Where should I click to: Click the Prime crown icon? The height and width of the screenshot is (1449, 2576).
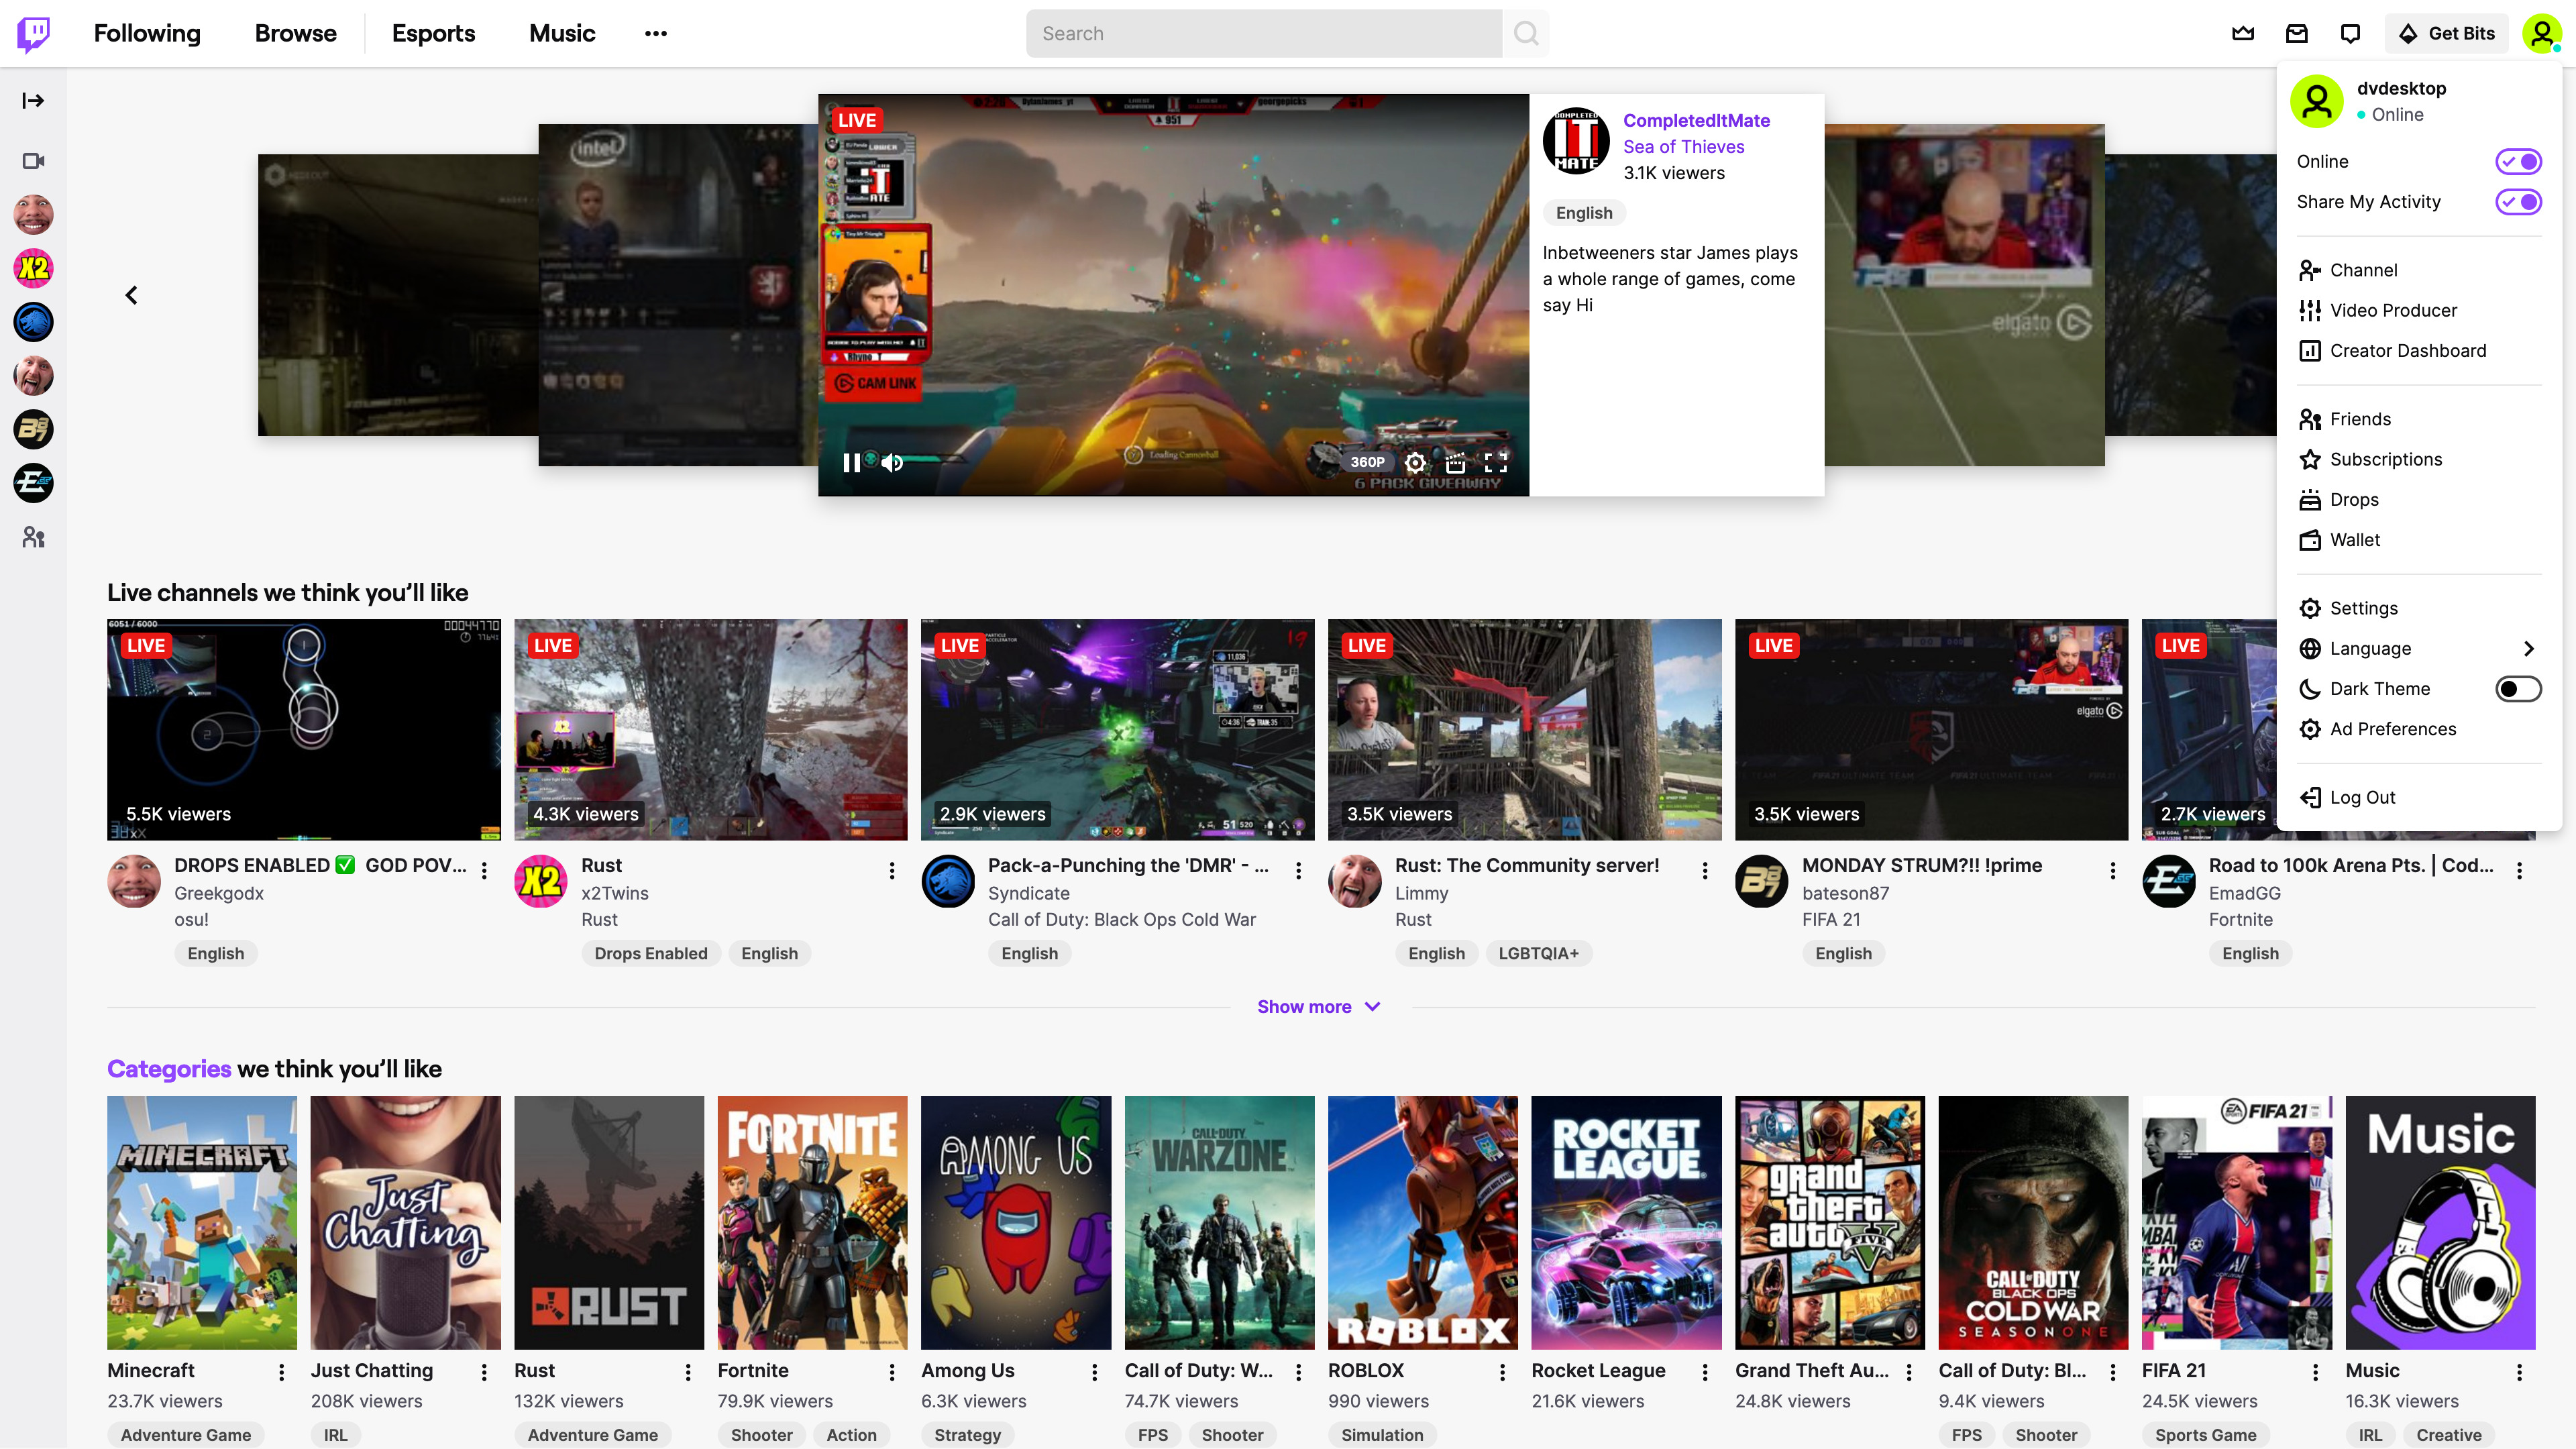[2242, 33]
